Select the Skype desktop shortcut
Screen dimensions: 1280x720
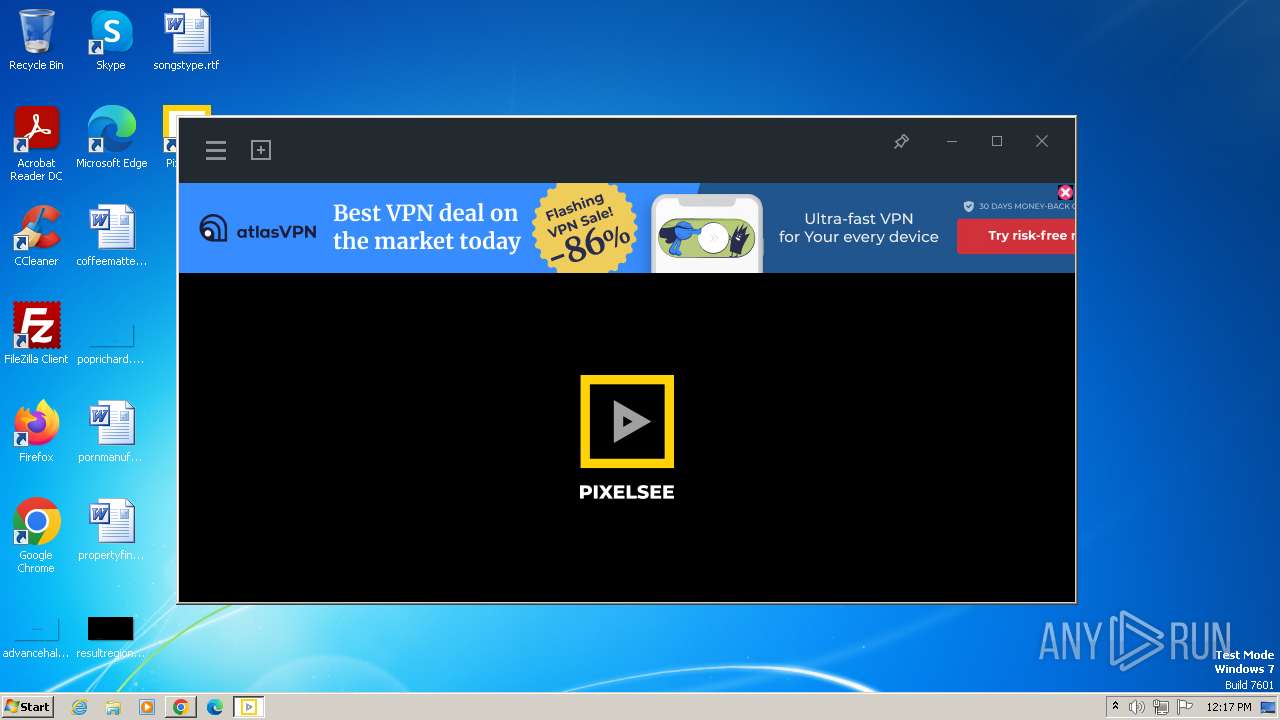111,40
